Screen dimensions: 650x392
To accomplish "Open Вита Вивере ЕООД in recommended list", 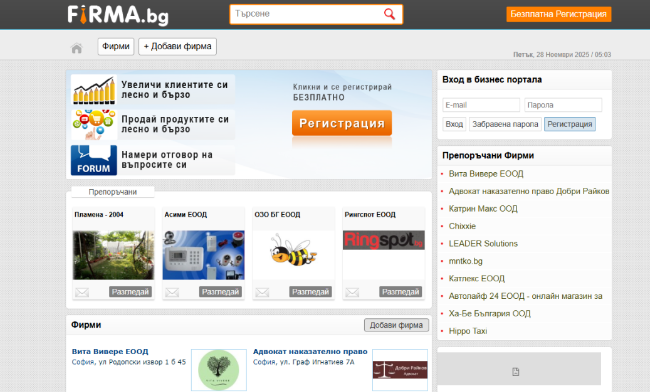I will pyautogui.click(x=486, y=174).
